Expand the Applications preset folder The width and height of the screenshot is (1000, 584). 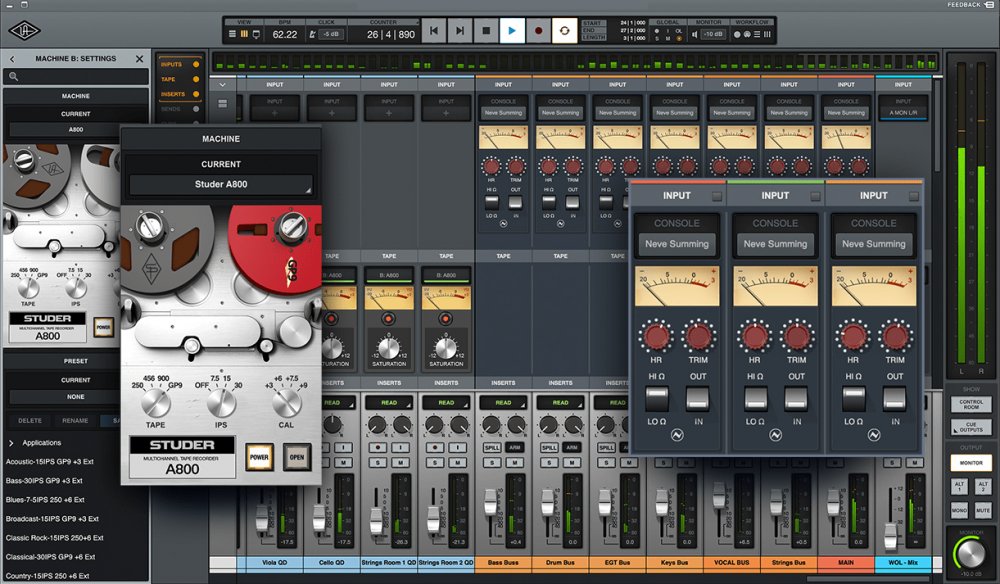pos(11,442)
